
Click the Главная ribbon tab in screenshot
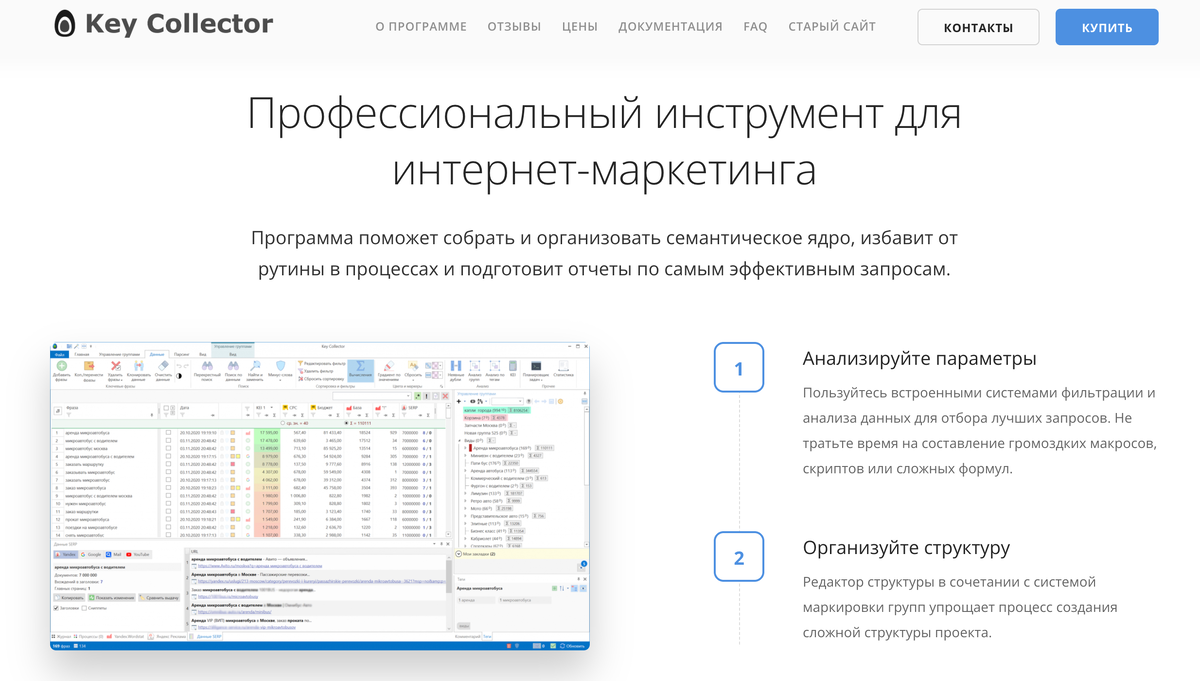81,354
